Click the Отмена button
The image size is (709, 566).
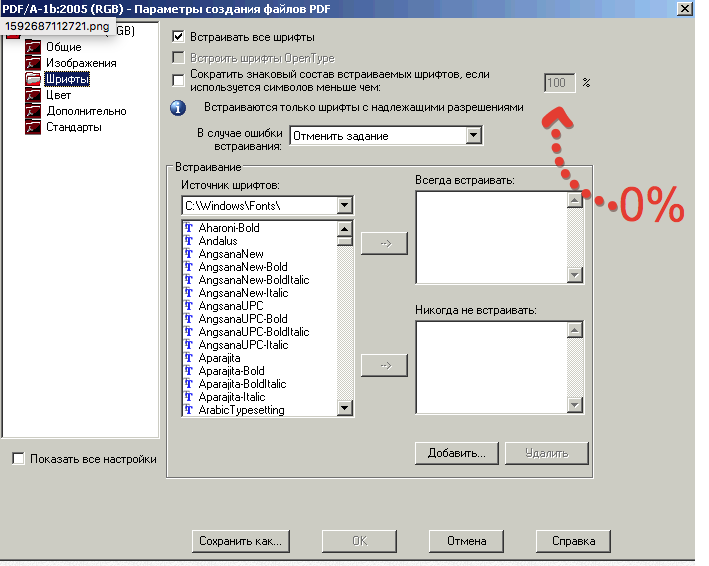(x=467, y=541)
